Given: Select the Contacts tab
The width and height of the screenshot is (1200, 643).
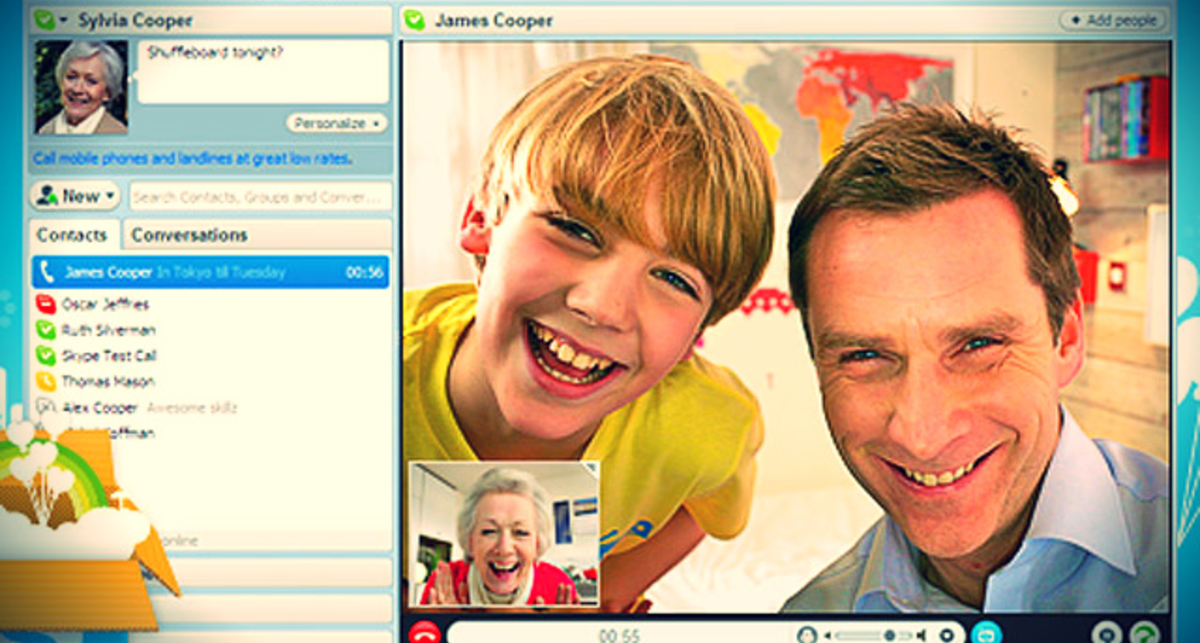Looking at the screenshot, I should tap(72, 236).
